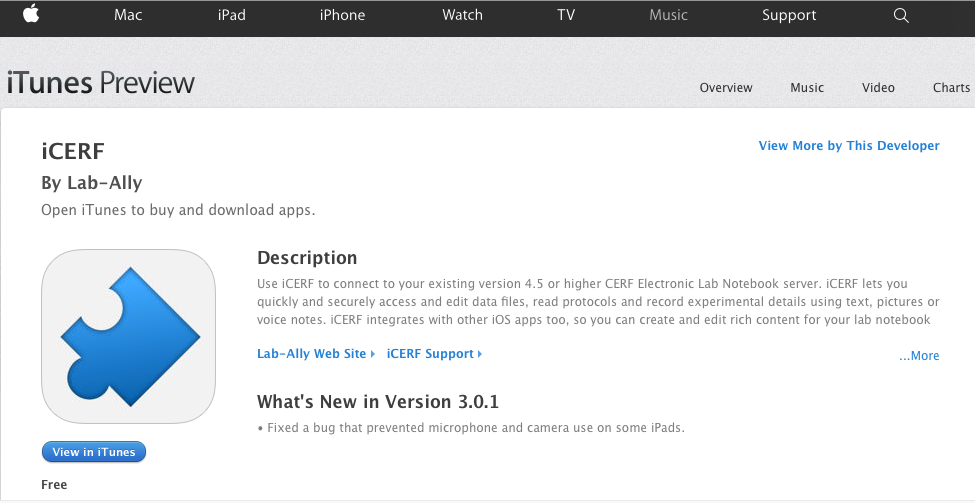Open the Charts tab
Screen dimensions: 975x503
click(x=951, y=88)
